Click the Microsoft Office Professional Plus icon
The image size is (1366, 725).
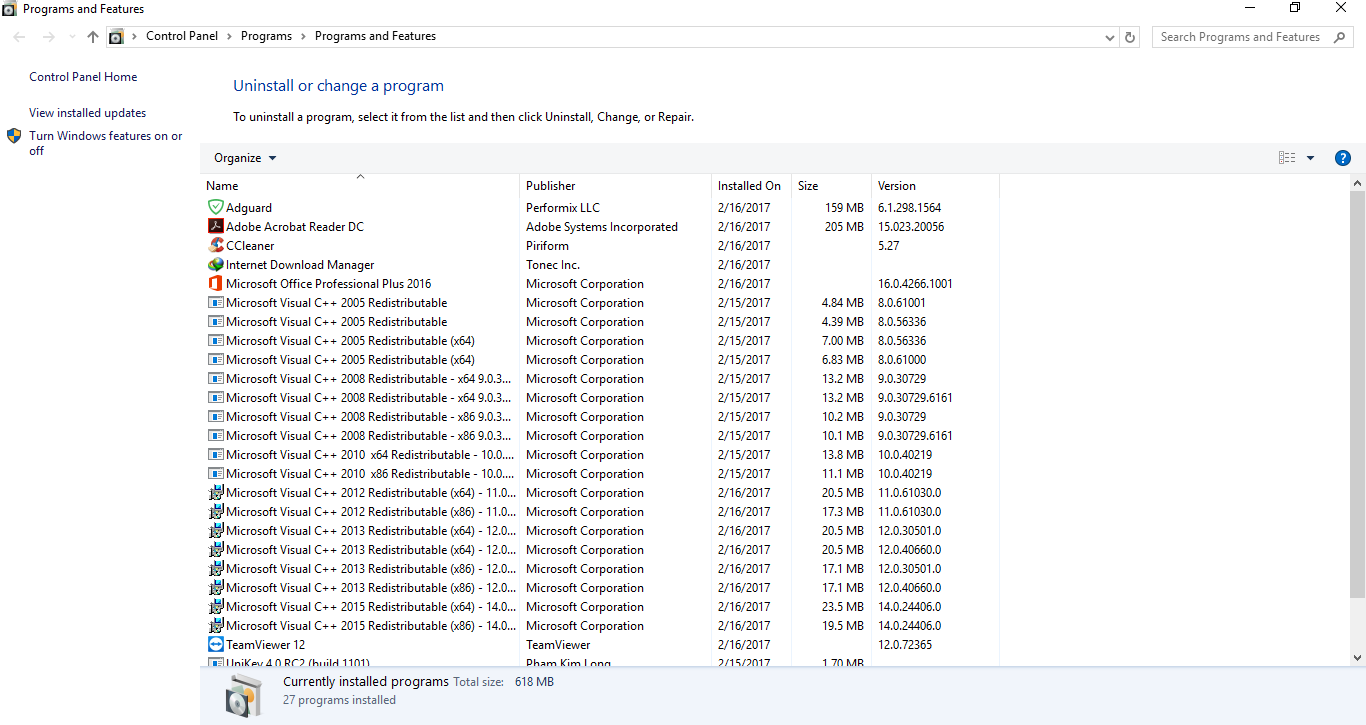[215, 284]
